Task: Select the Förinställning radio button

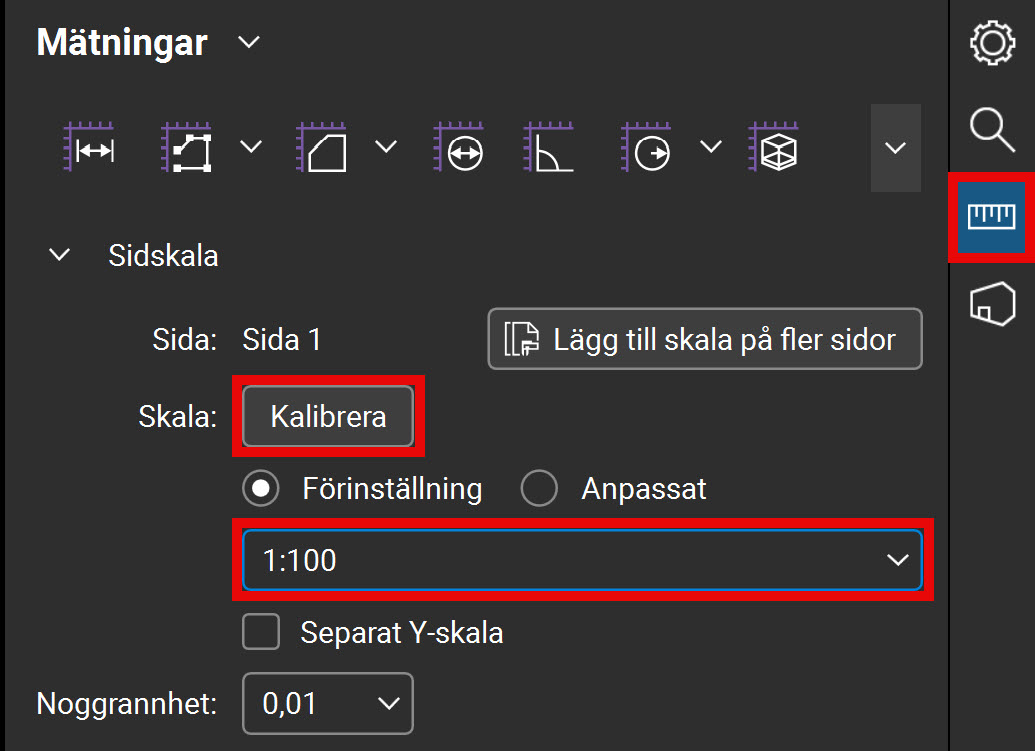Action: 260,489
